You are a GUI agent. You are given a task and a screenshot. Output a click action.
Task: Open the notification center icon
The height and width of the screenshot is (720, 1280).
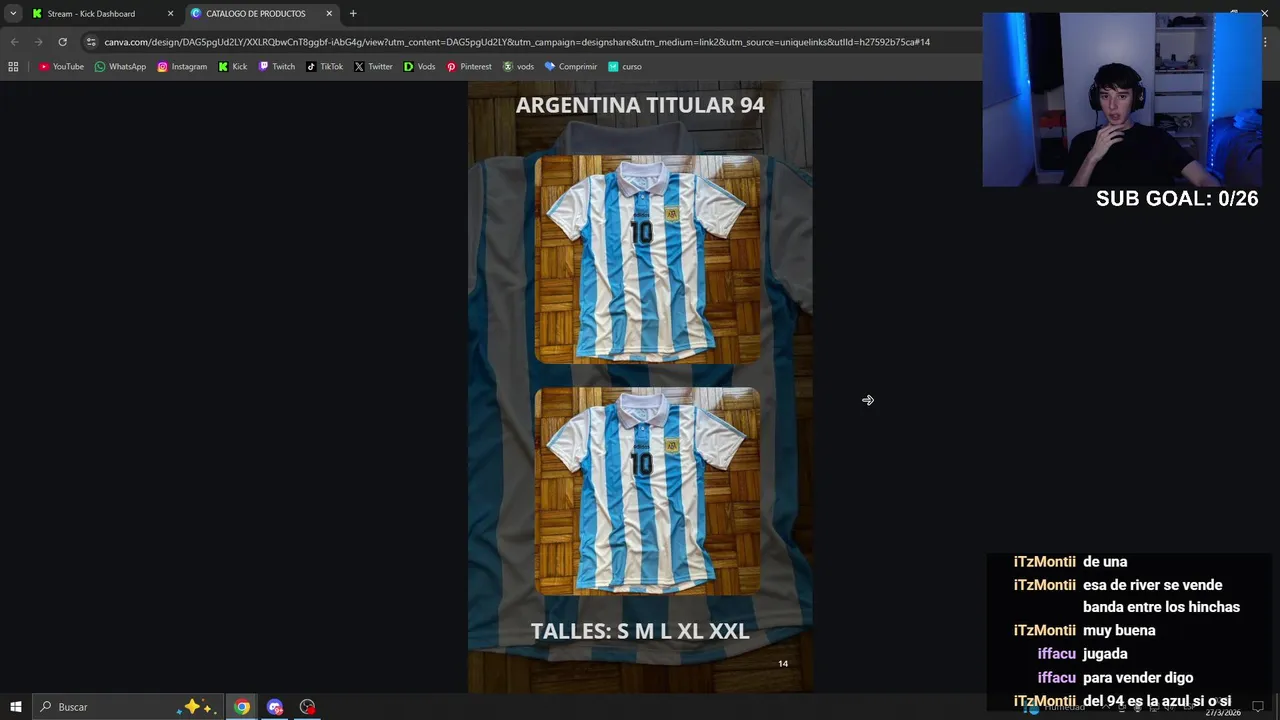(x=1258, y=707)
